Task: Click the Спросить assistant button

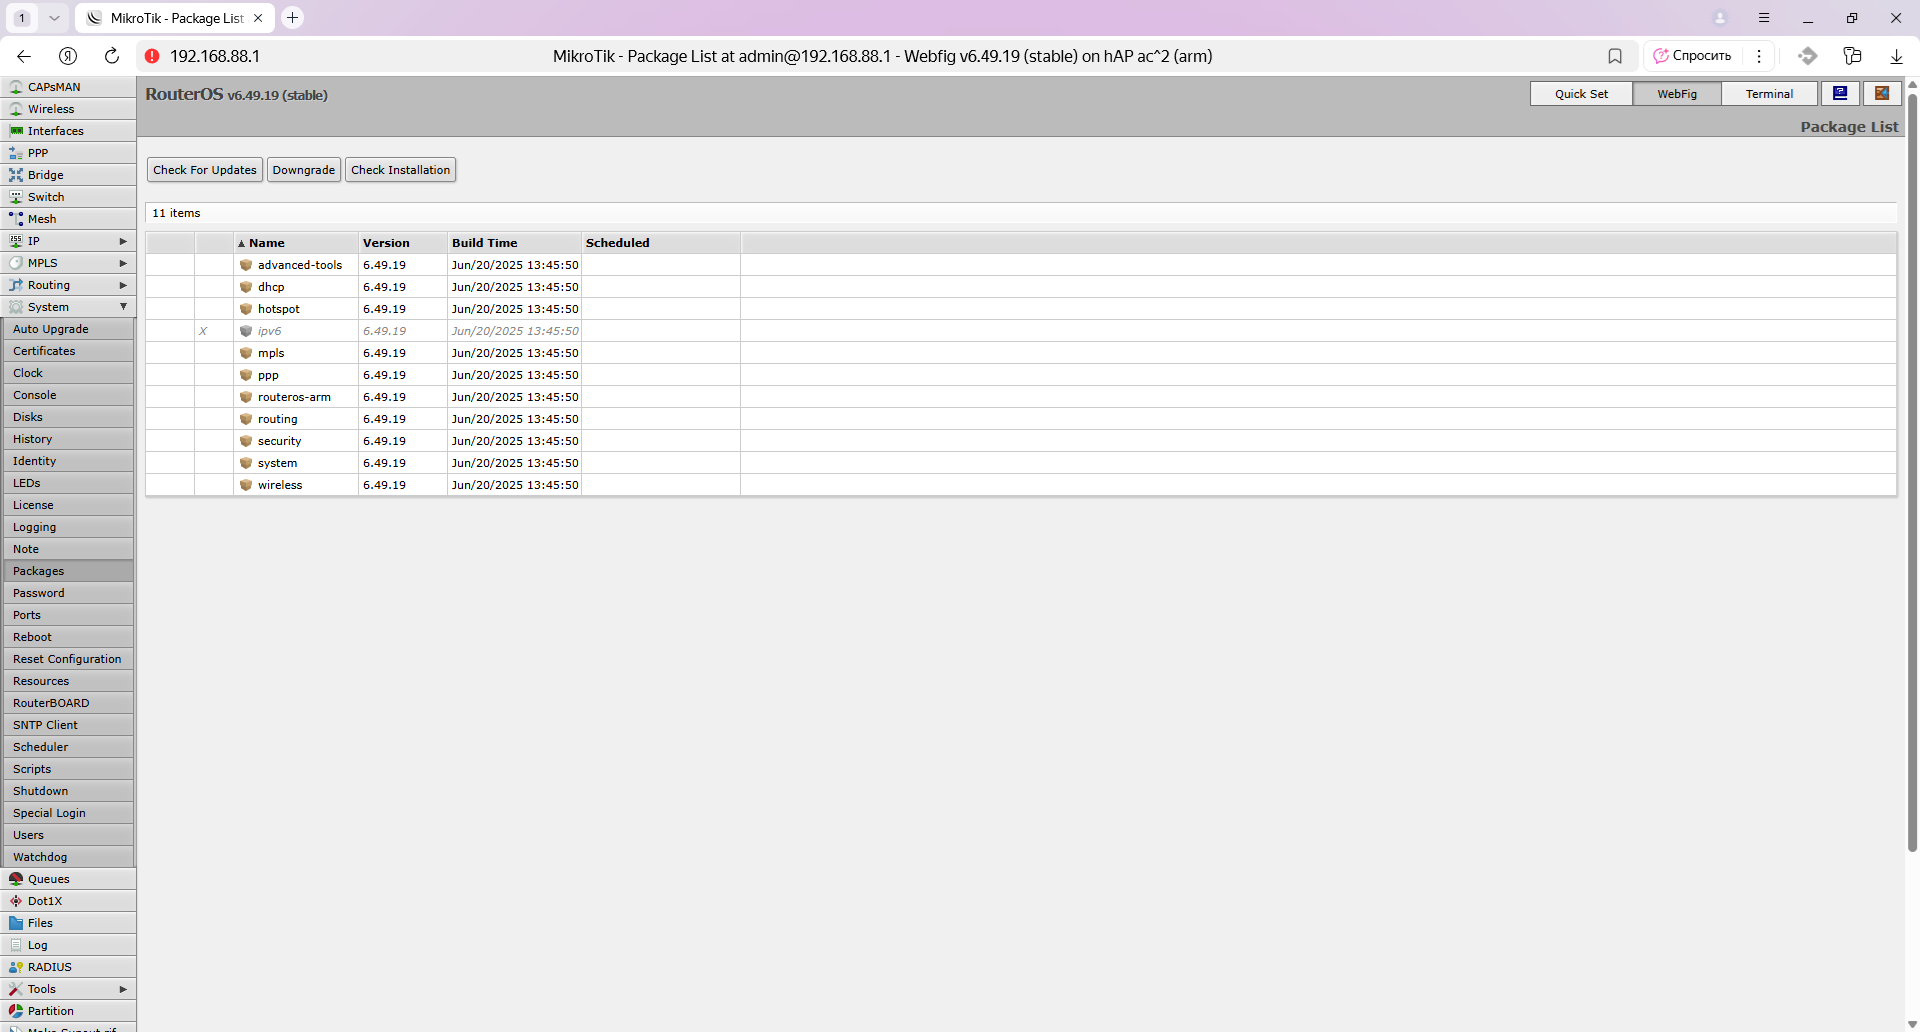Action: pos(1693,56)
